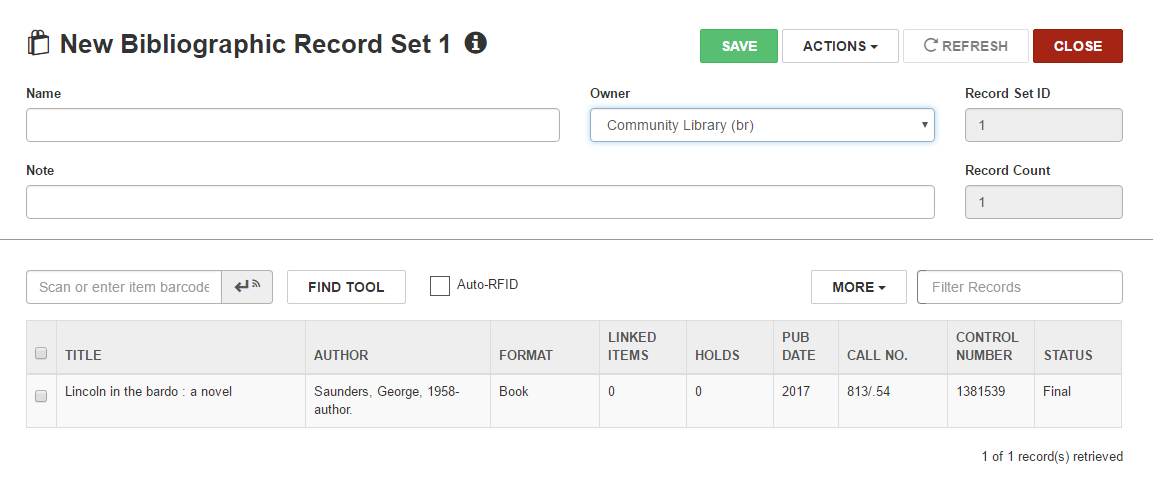Click the Record Set ID field
Screen dimensions: 1153x479
click(x=1043, y=125)
